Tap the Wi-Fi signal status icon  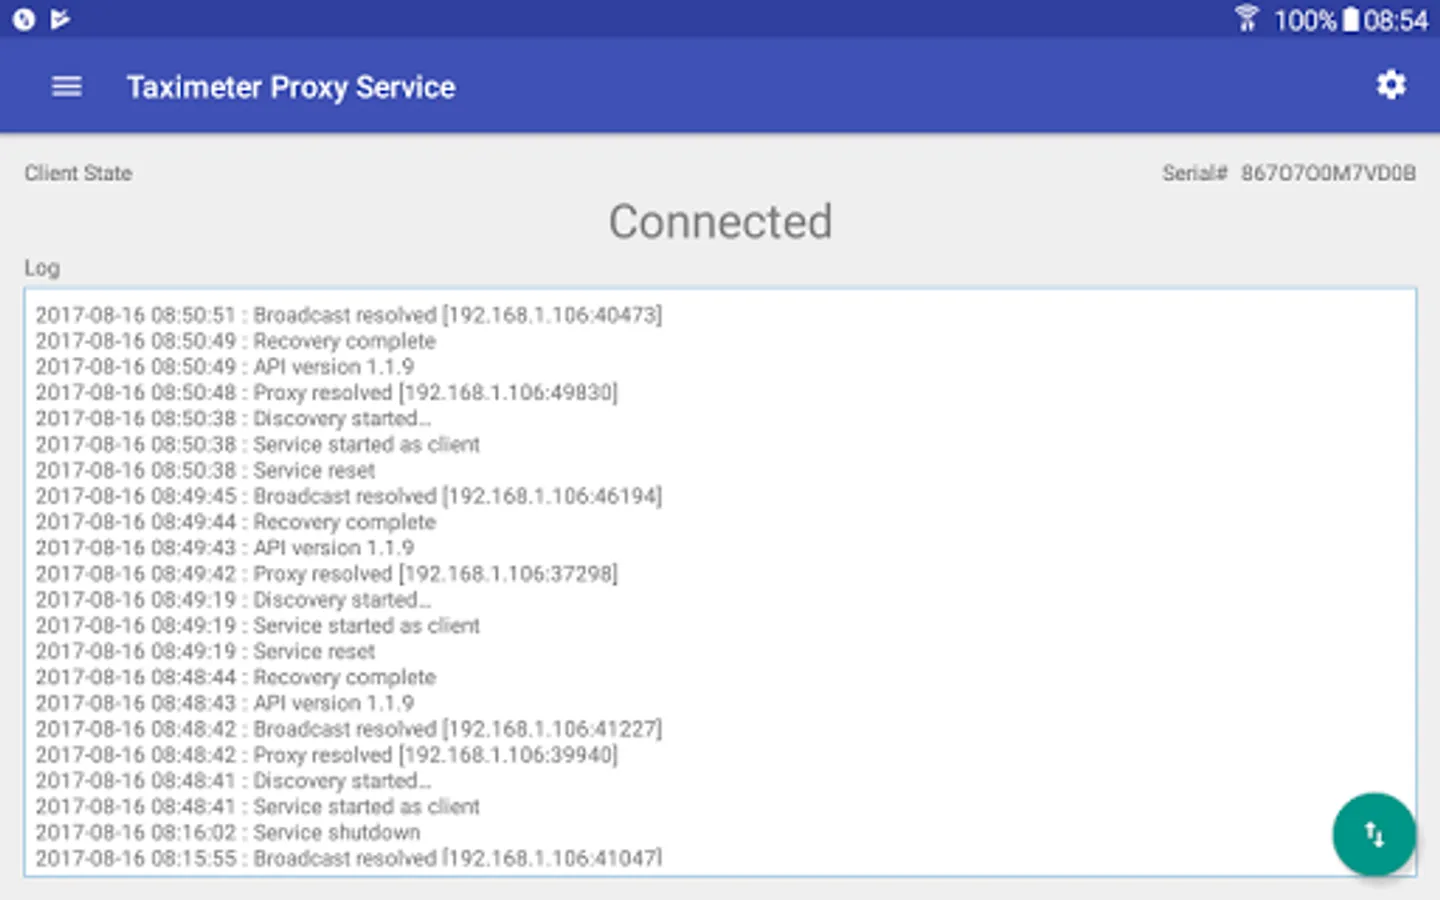(x=1246, y=19)
